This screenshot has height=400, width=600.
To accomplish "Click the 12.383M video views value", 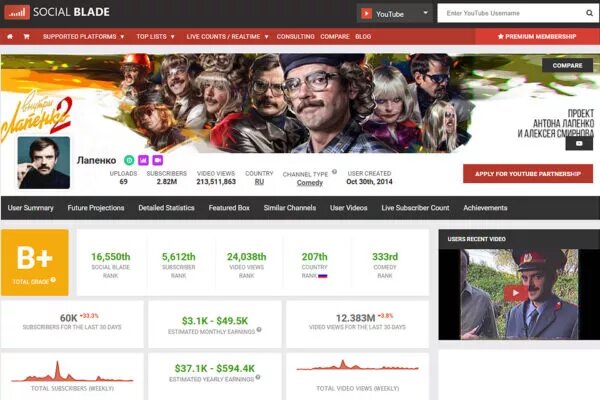I will (x=355, y=318).
